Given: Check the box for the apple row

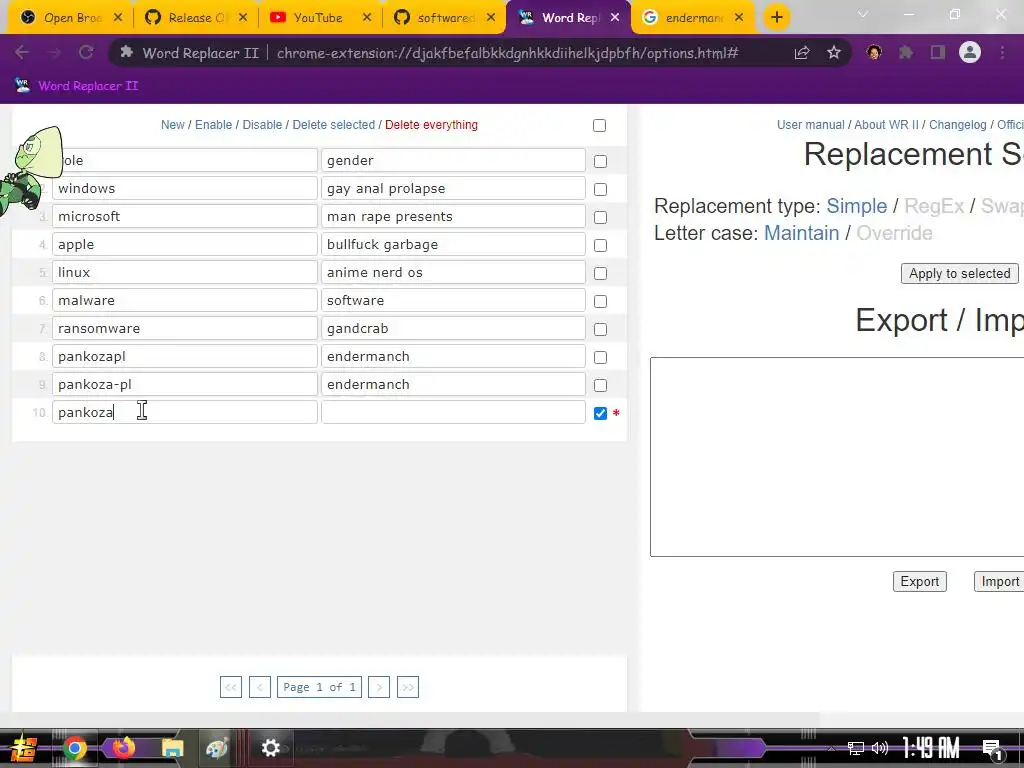Looking at the screenshot, I should click(x=600, y=246).
